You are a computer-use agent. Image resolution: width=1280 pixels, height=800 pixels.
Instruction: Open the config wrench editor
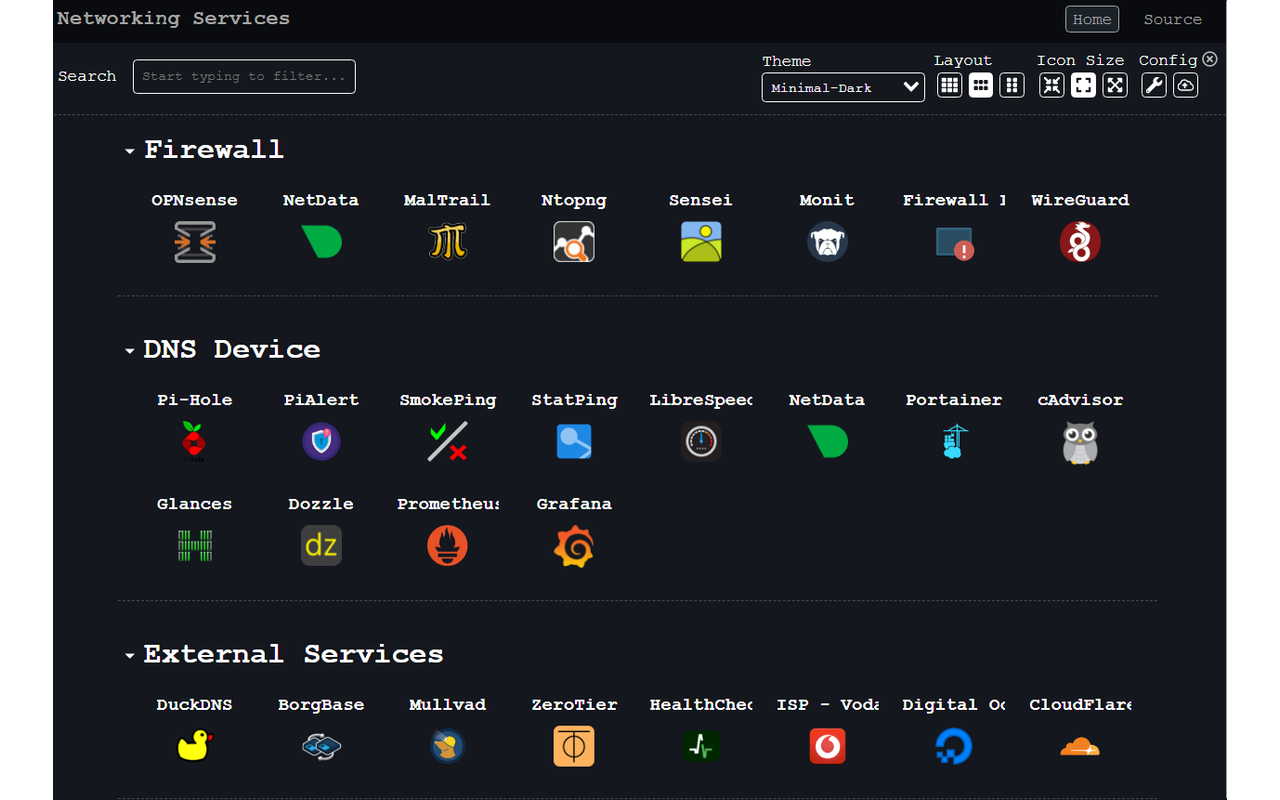click(x=1154, y=85)
